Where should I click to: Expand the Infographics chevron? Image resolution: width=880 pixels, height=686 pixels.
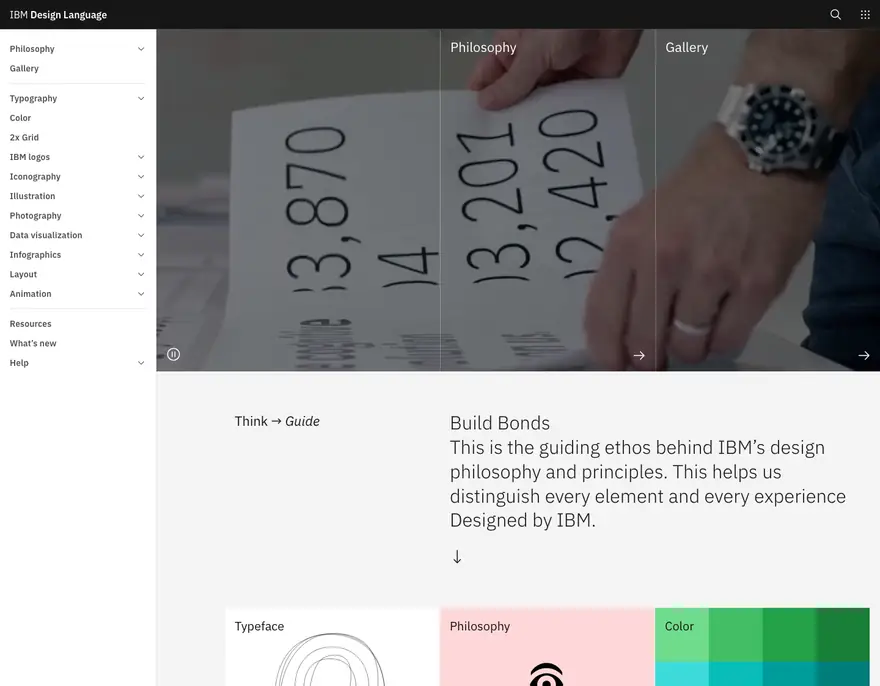point(141,255)
